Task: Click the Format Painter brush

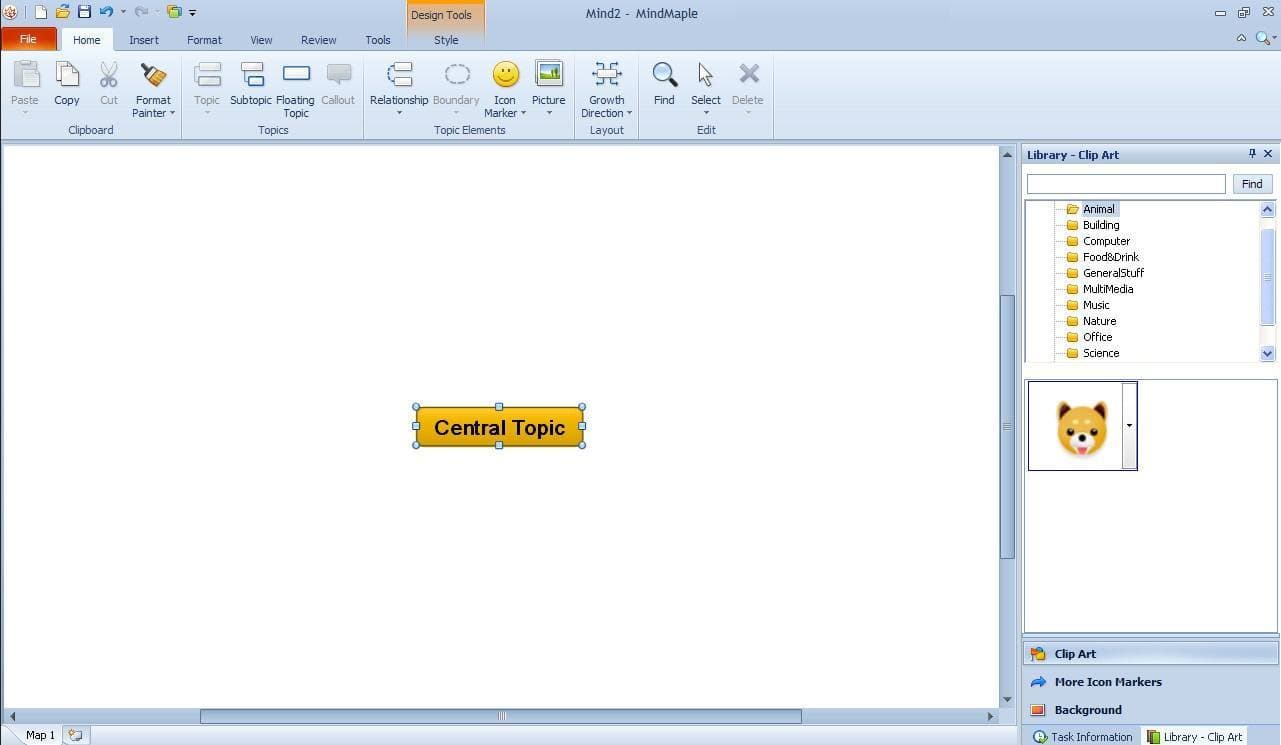Action: click(x=153, y=76)
